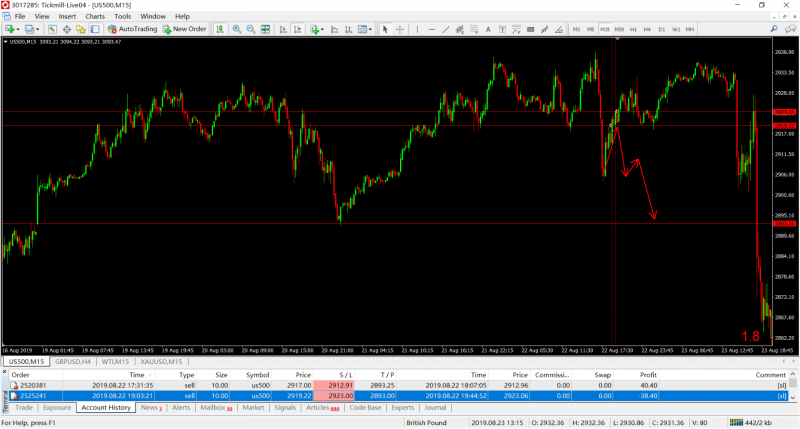This screenshot has width=800, height=429.
Task: Click the AutoTrading button
Action: coord(133,29)
